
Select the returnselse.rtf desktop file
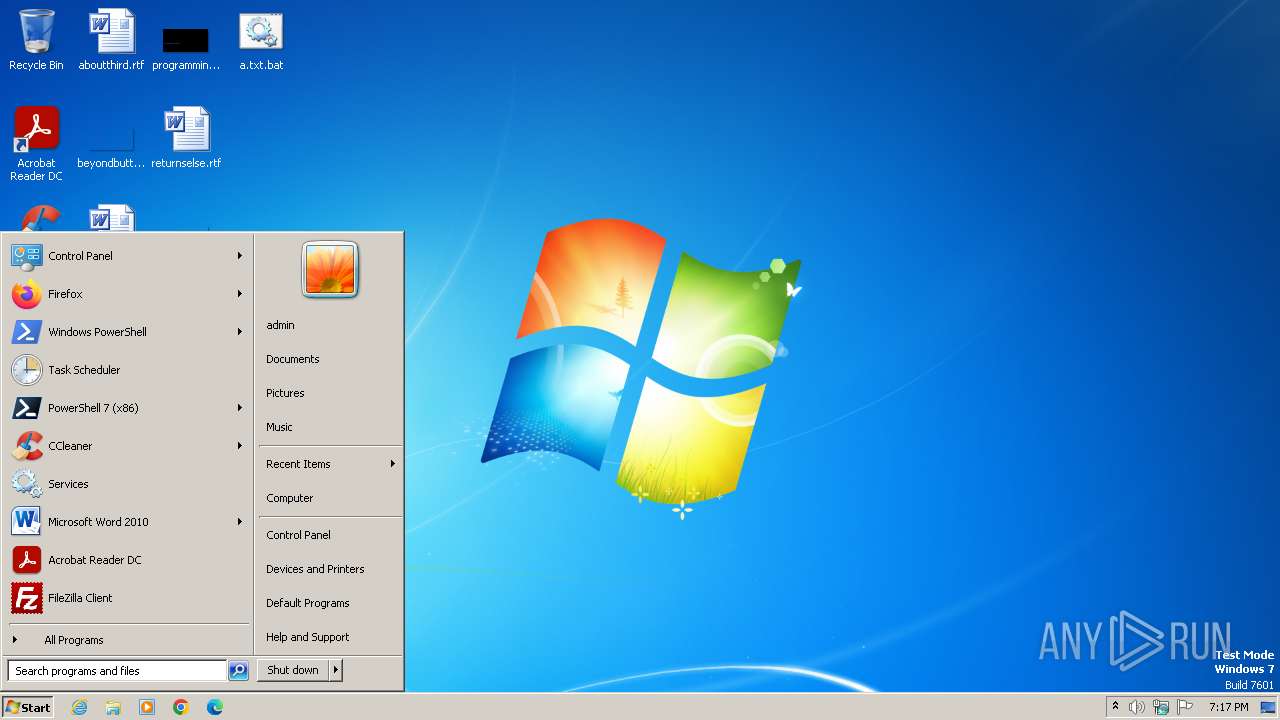(x=186, y=138)
